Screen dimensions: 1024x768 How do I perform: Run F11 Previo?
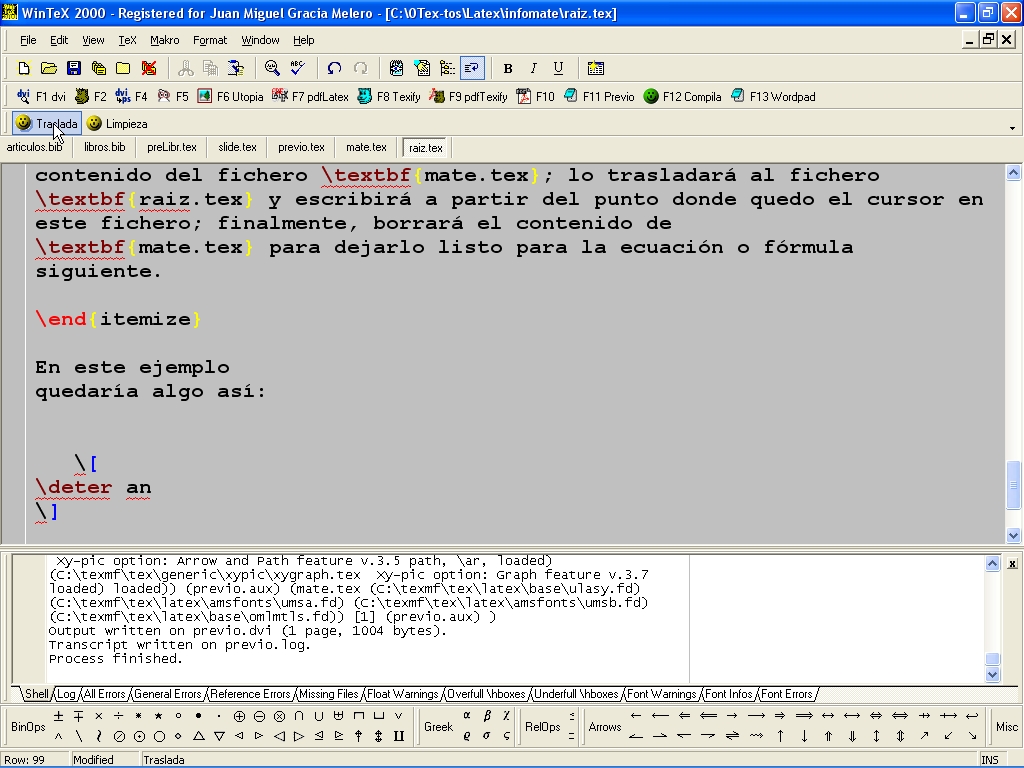pyautogui.click(x=599, y=97)
